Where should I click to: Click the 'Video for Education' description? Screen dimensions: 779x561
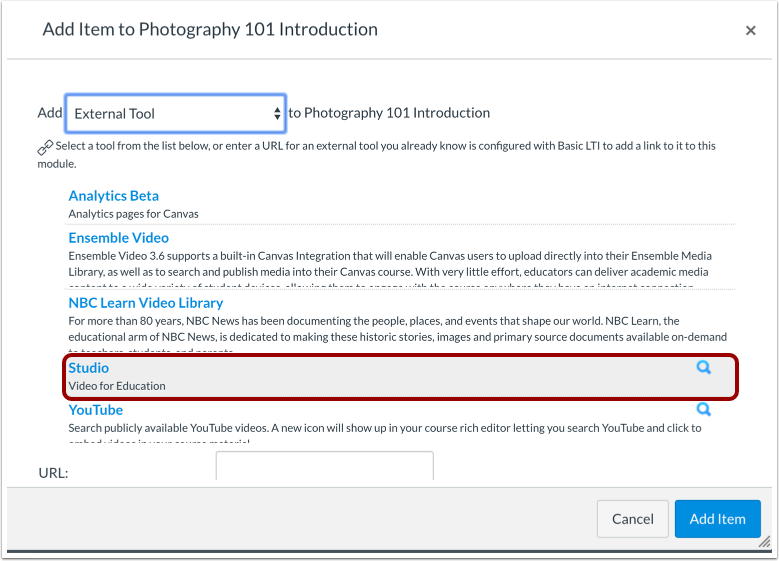[x=117, y=386]
